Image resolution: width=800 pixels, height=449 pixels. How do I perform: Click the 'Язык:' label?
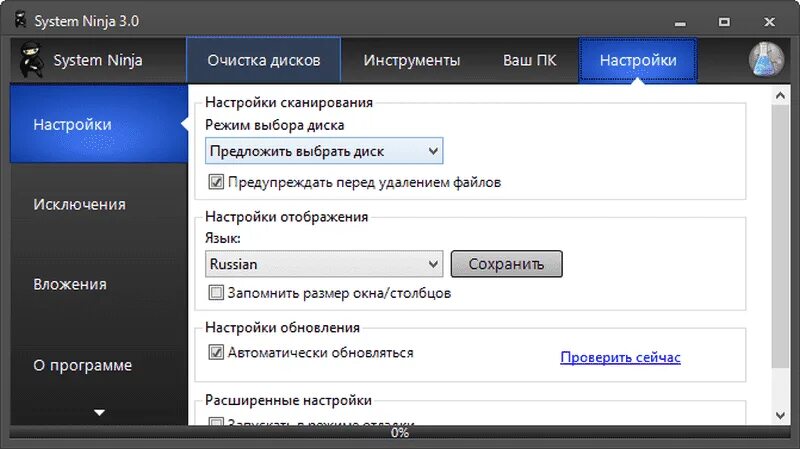pyautogui.click(x=222, y=238)
